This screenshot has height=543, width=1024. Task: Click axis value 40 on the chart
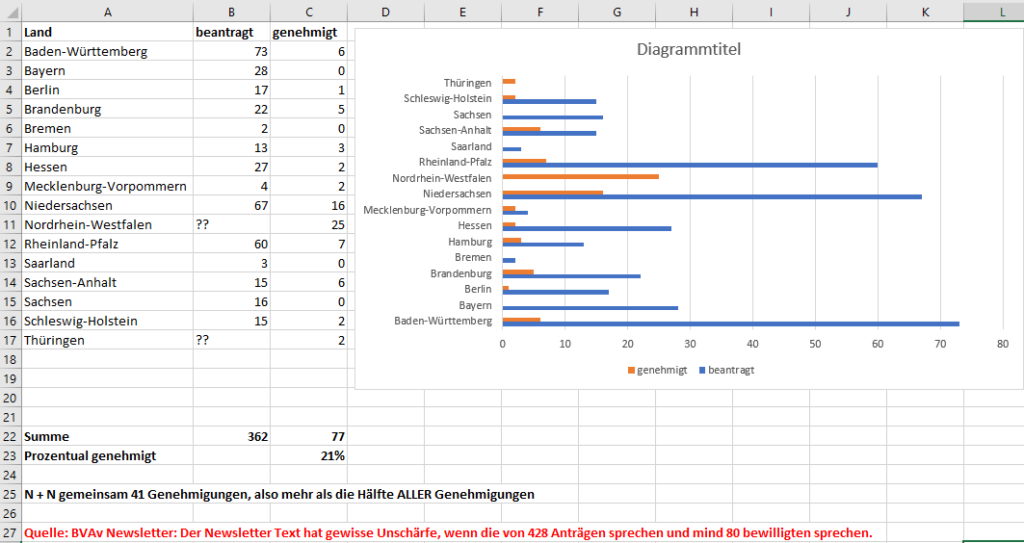pos(752,345)
